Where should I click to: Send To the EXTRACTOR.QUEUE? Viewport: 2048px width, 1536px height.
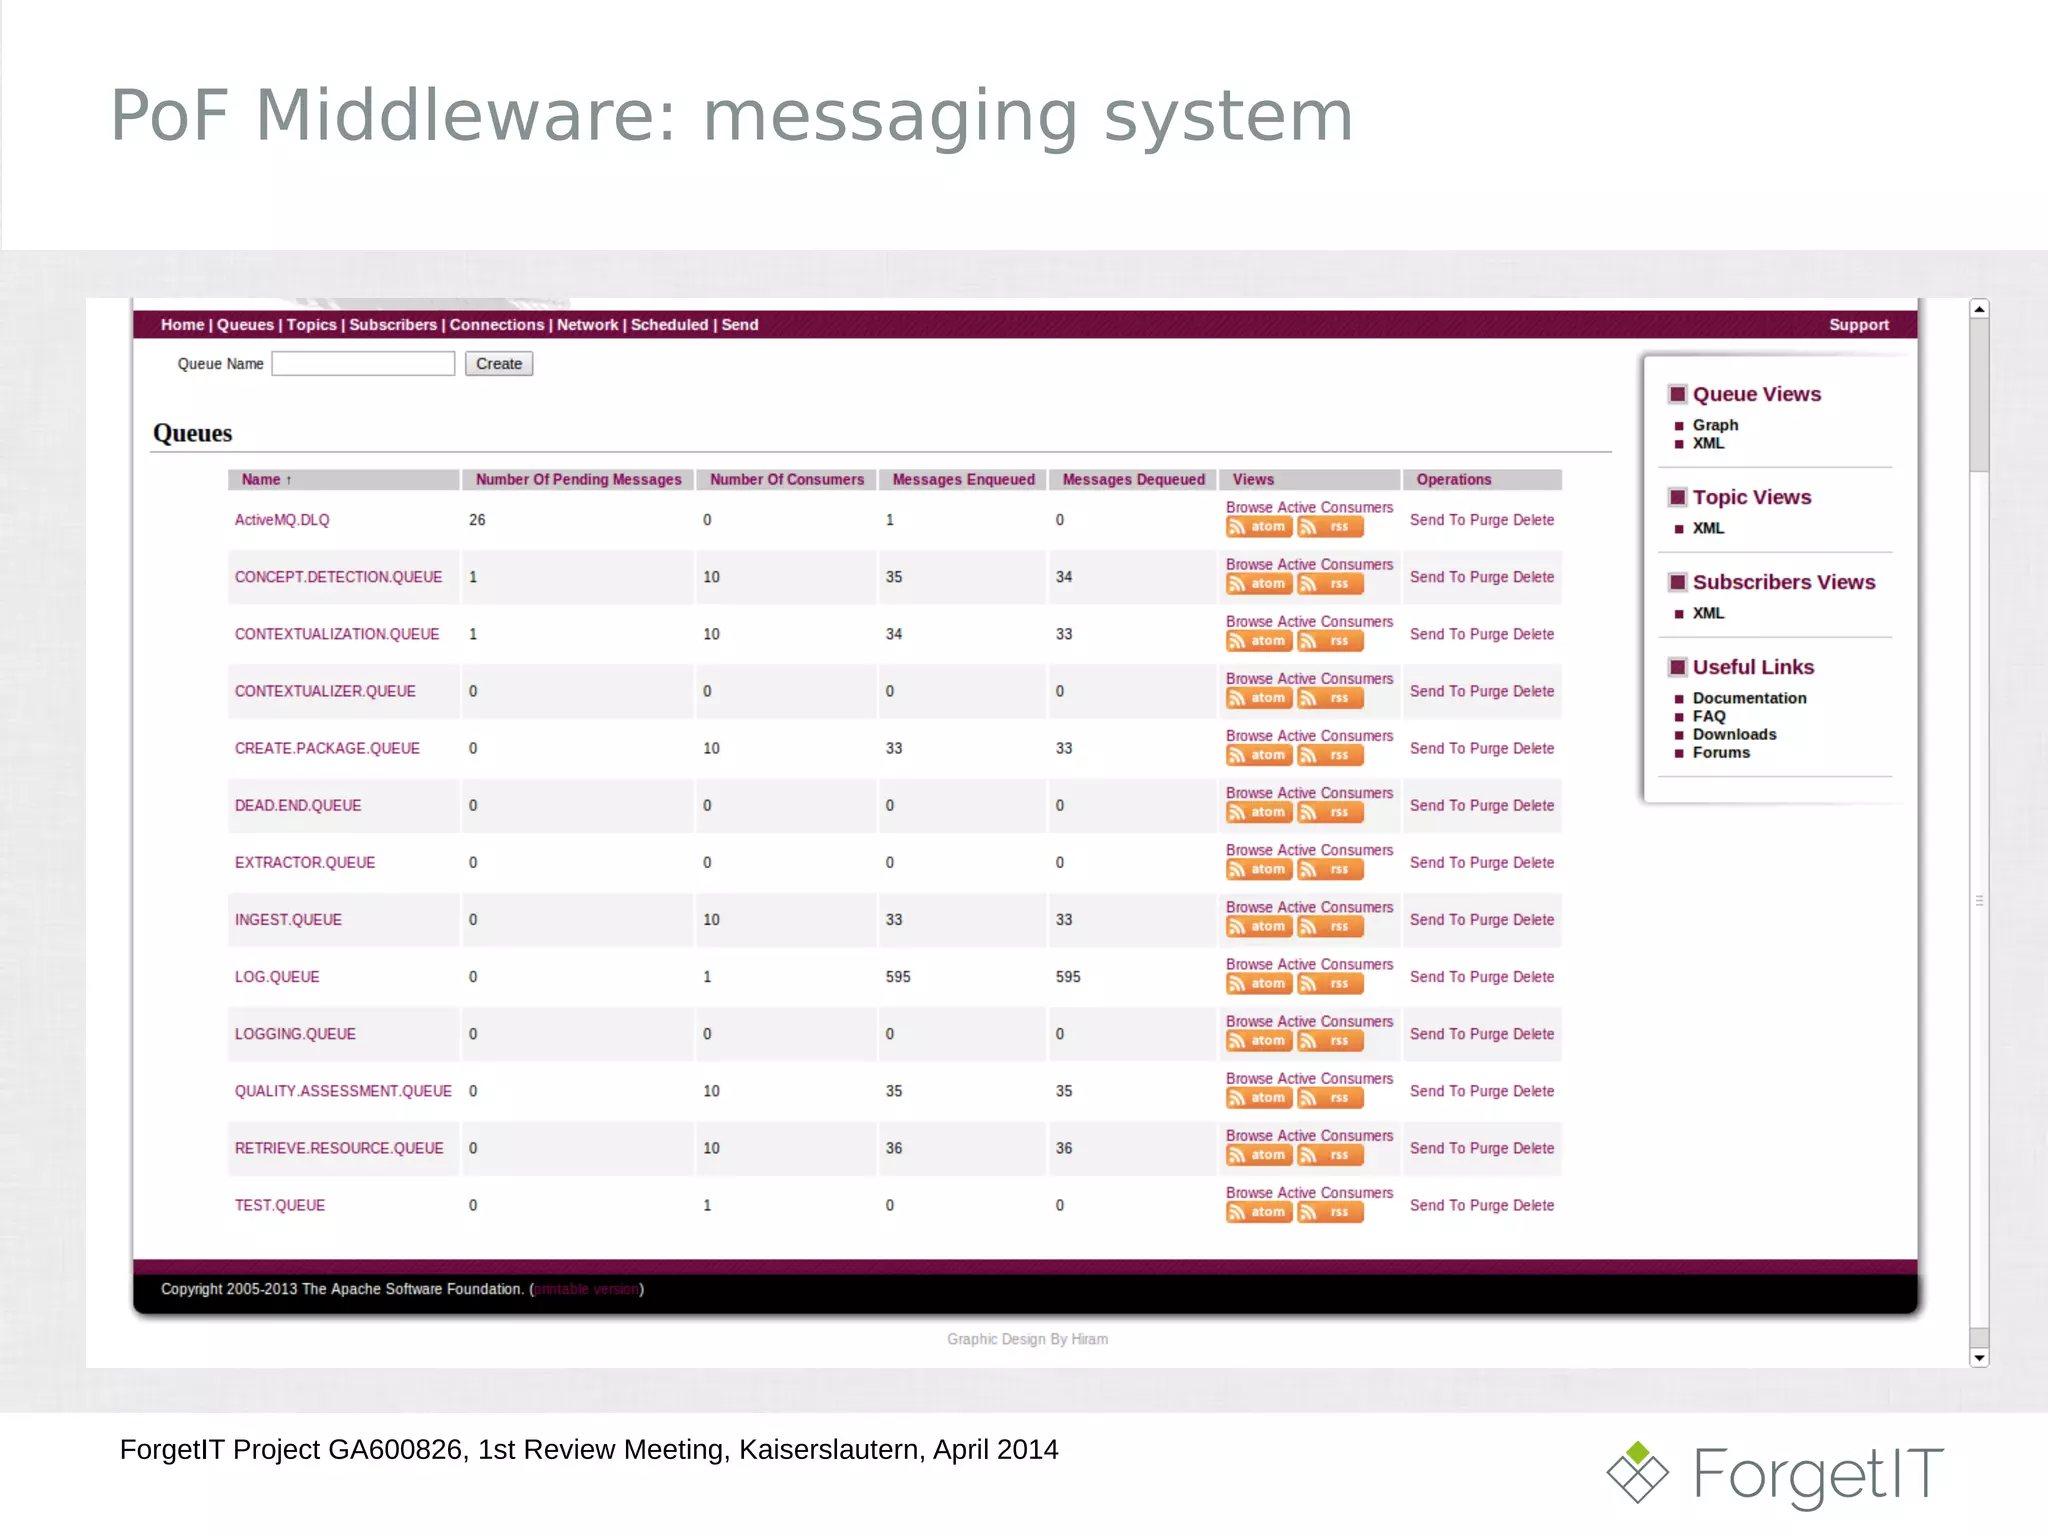pos(1437,862)
